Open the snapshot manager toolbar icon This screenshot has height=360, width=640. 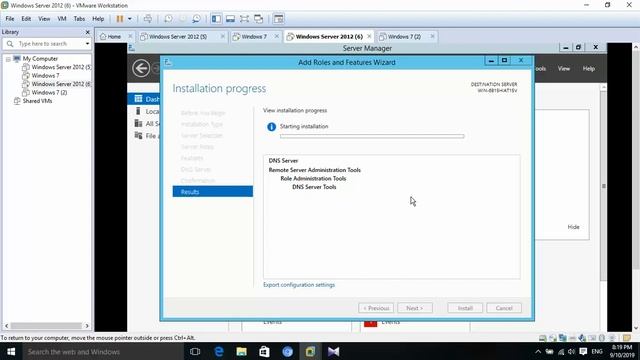click(196, 19)
